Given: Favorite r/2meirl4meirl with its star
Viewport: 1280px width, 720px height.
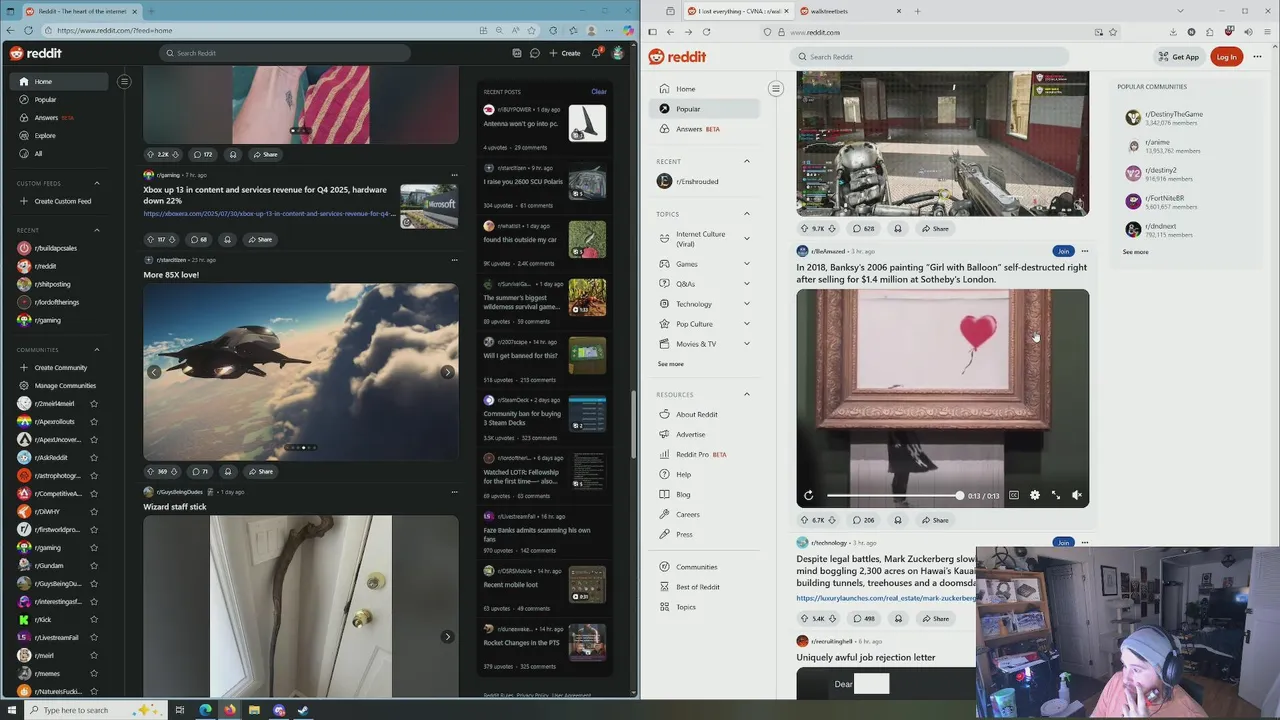Looking at the screenshot, I should coord(94,404).
